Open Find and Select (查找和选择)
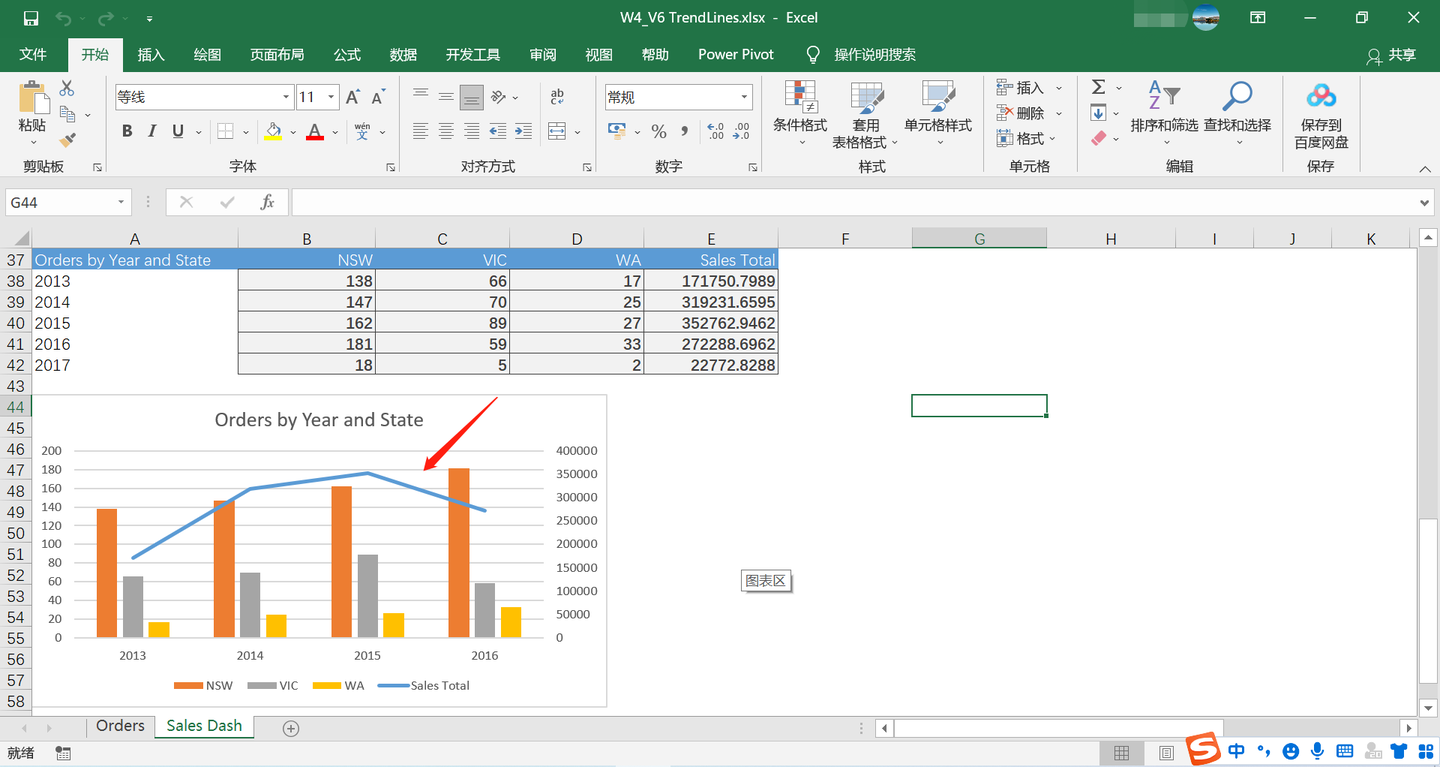The width and height of the screenshot is (1440, 767). [1237, 110]
